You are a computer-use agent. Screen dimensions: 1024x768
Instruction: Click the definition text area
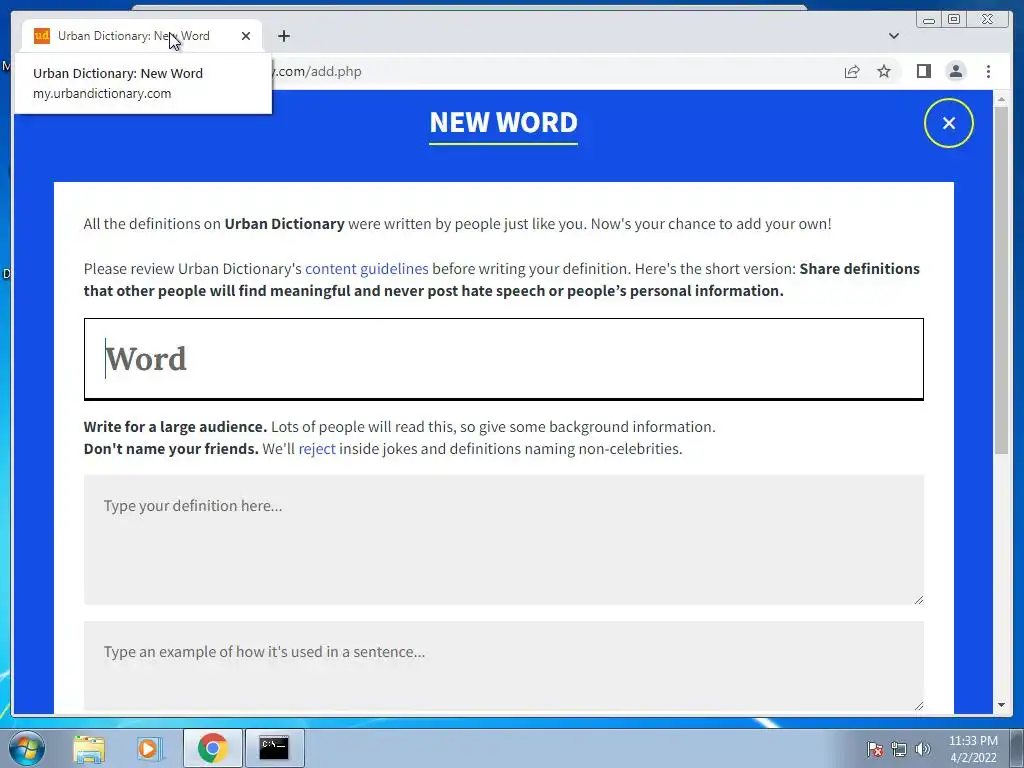click(x=504, y=539)
